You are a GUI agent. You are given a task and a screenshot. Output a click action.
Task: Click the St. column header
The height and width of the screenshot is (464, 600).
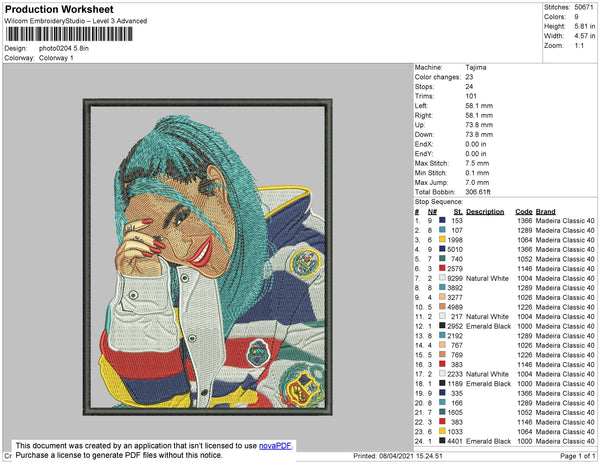click(x=458, y=211)
